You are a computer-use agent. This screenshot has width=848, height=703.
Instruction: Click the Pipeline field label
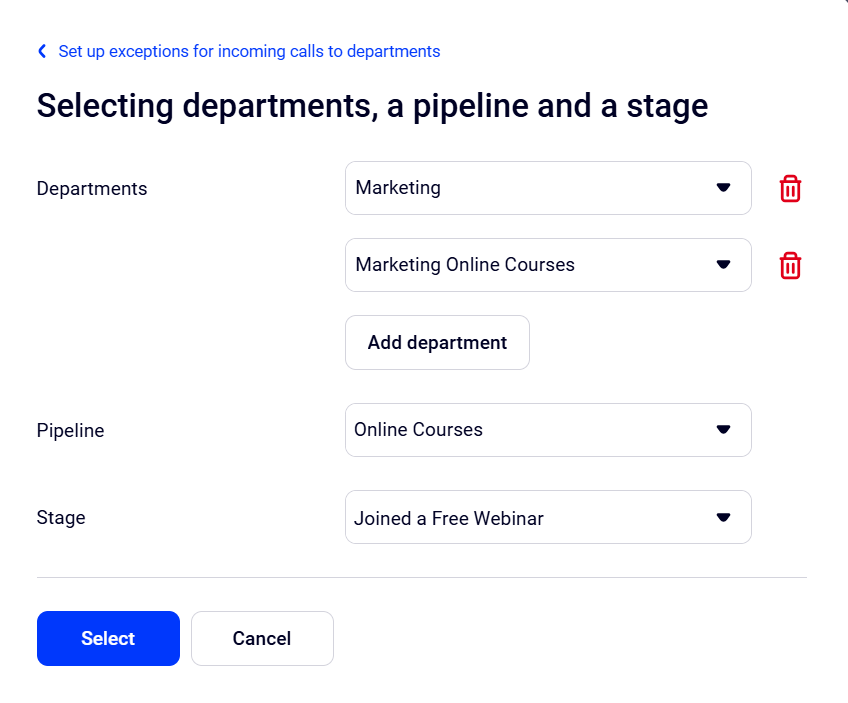70,431
